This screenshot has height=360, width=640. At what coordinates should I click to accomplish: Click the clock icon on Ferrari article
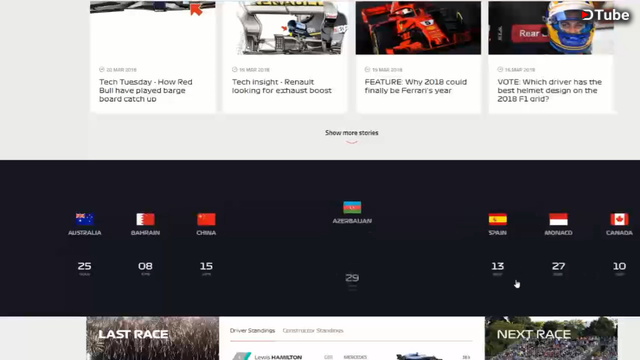coord(367,69)
